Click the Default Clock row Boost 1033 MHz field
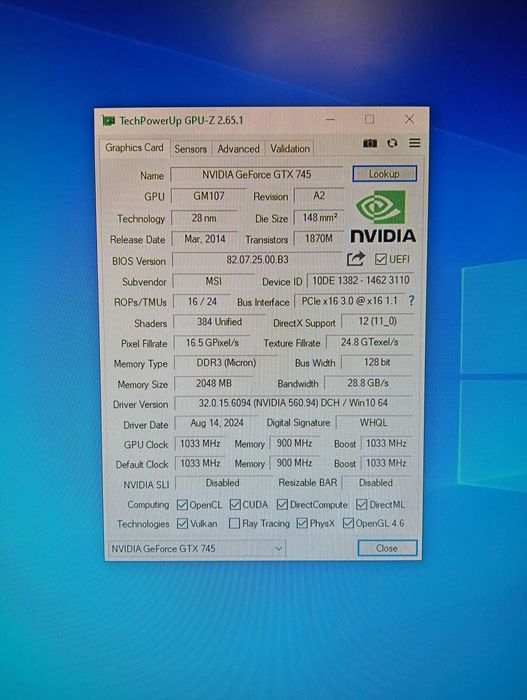Screen dimensions: 527x700 (x=386, y=463)
